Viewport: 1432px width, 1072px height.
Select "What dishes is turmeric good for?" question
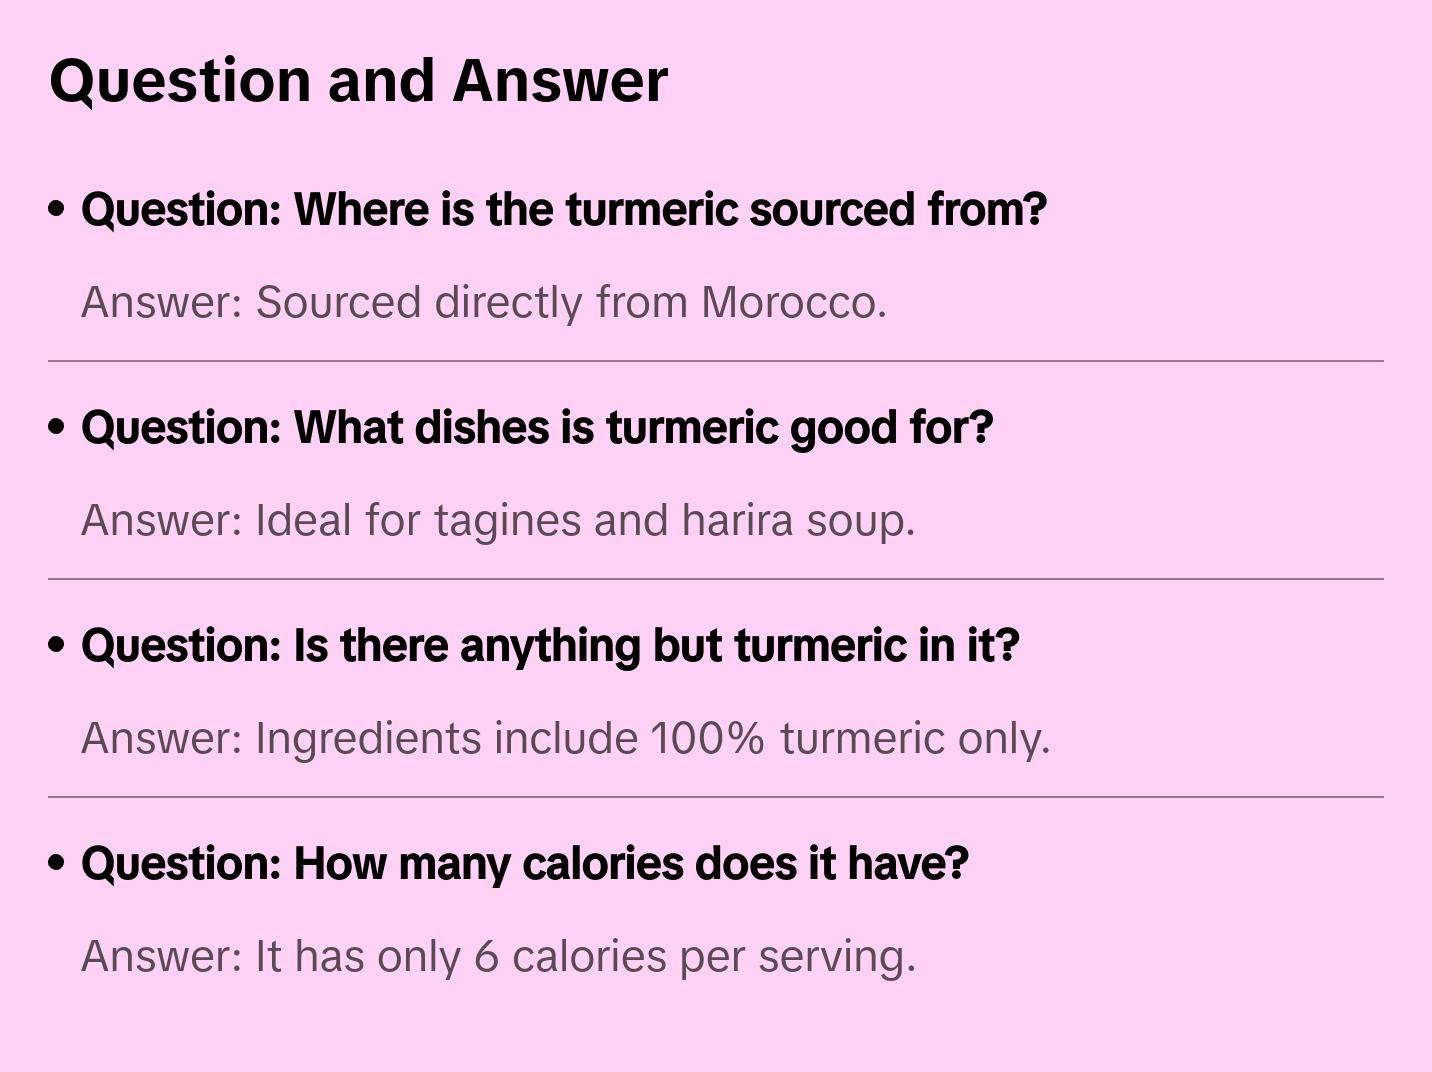click(x=537, y=428)
